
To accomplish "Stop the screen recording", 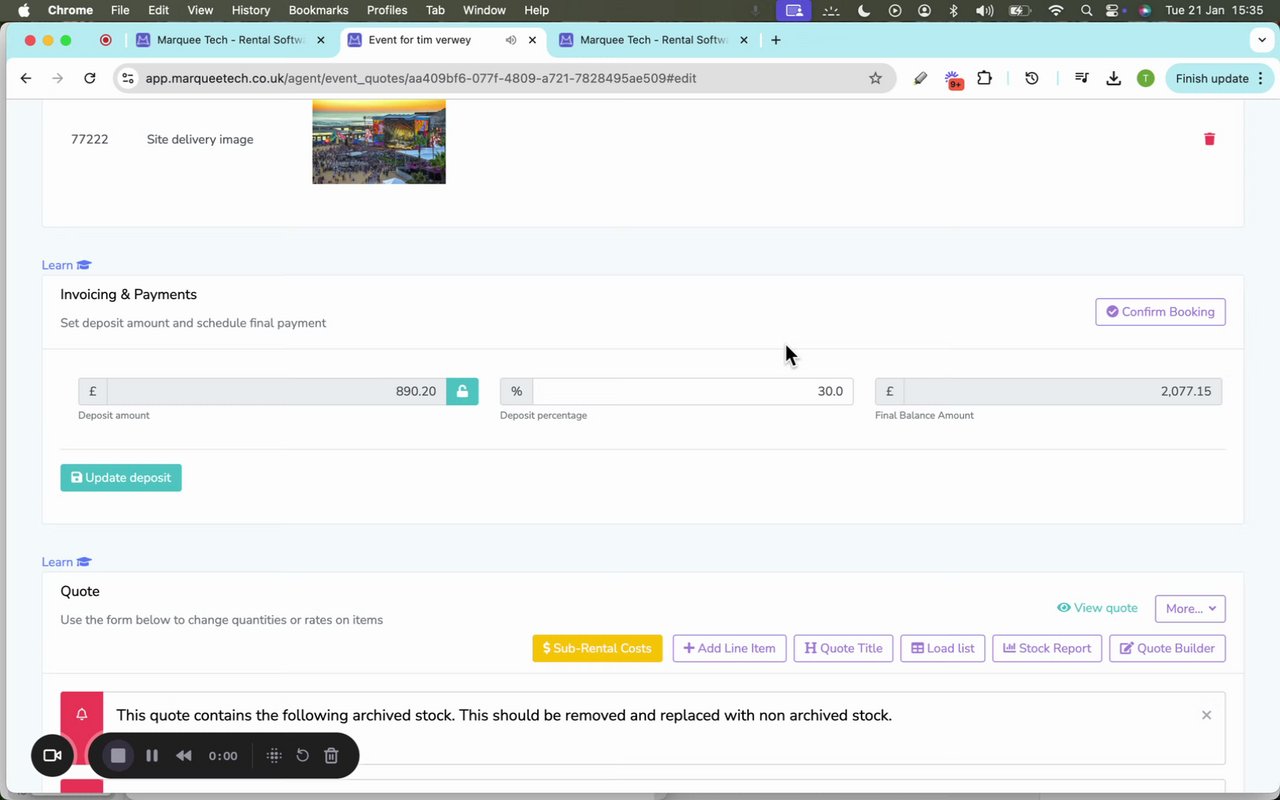I will tap(118, 756).
